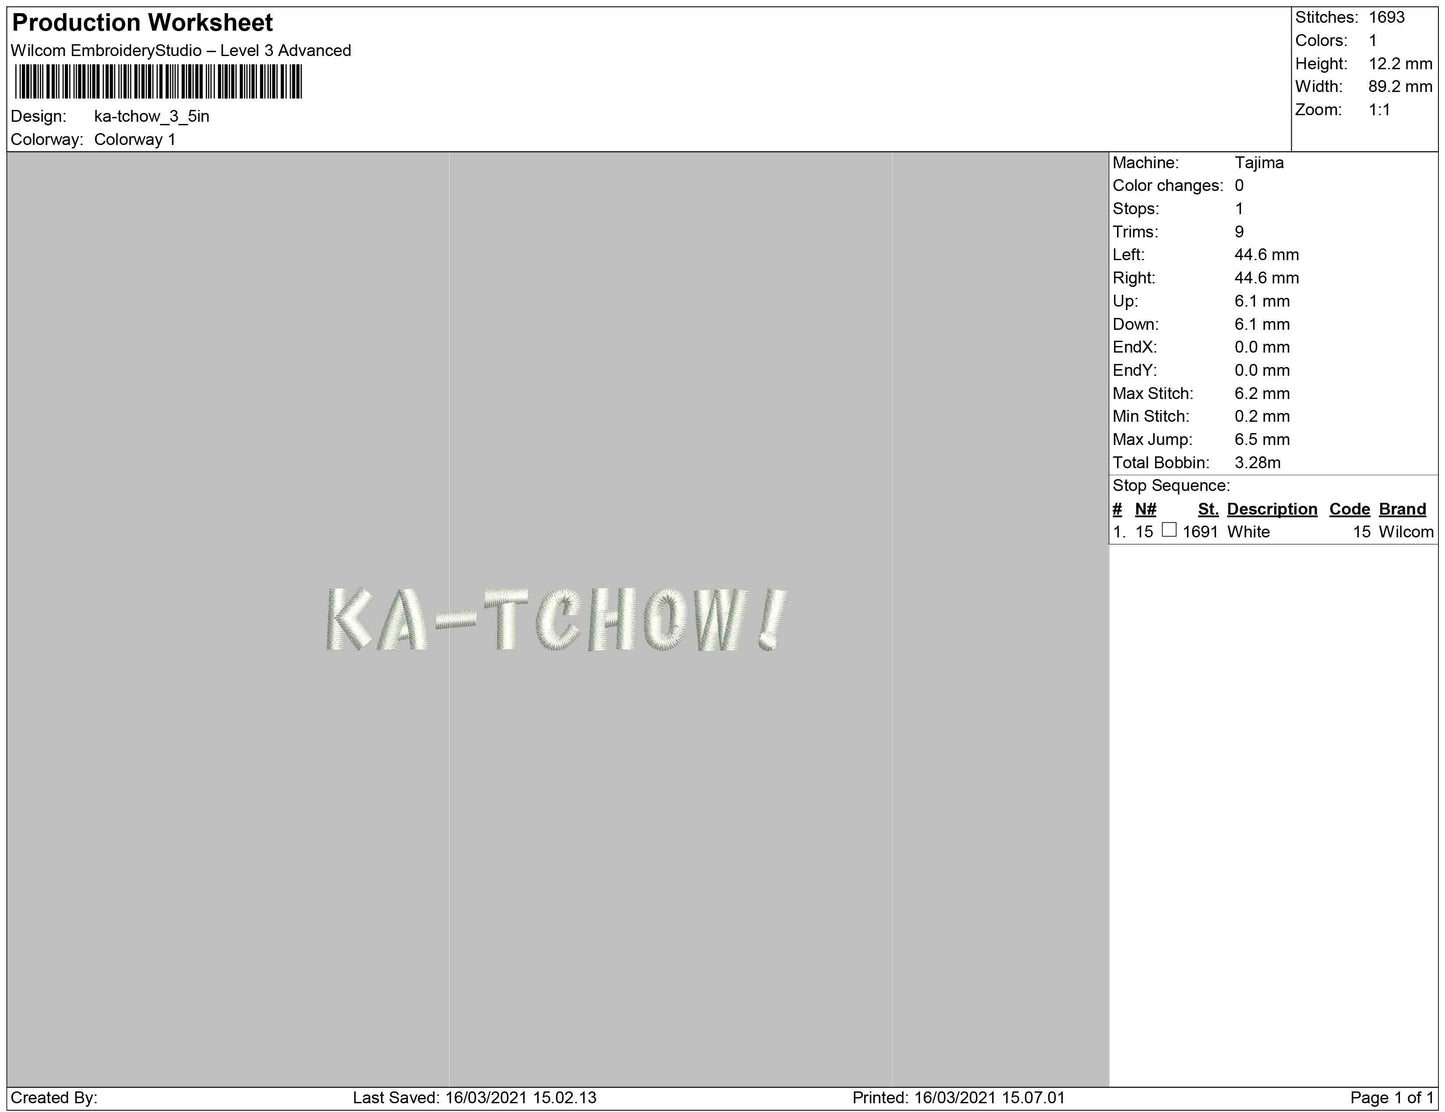Click the "Created By:" footer label
Viewport: 1445px width, 1112px height.
[54, 1098]
